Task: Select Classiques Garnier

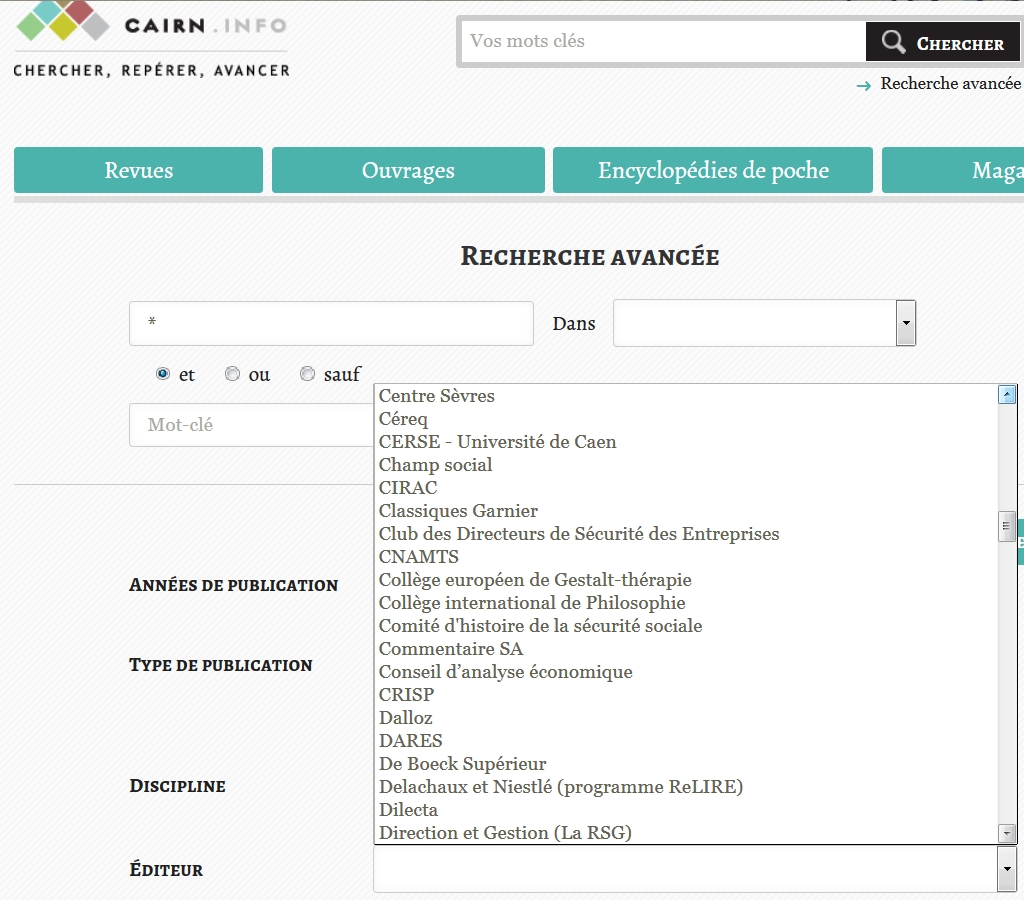Action: [x=686, y=511]
